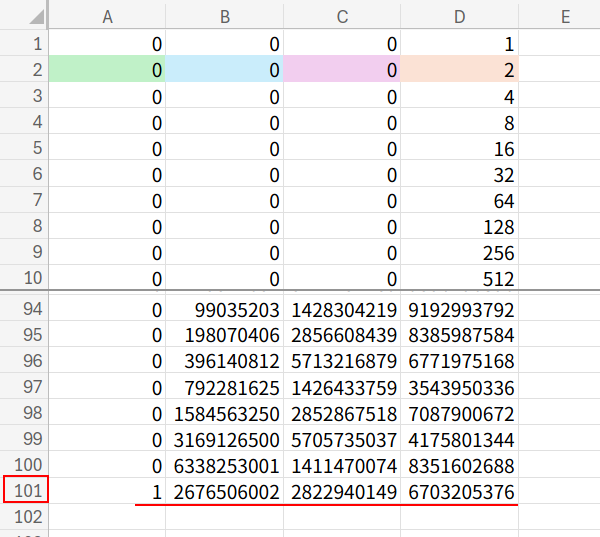Select row 94 header
This screenshot has width=600, height=537.
[24, 310]
